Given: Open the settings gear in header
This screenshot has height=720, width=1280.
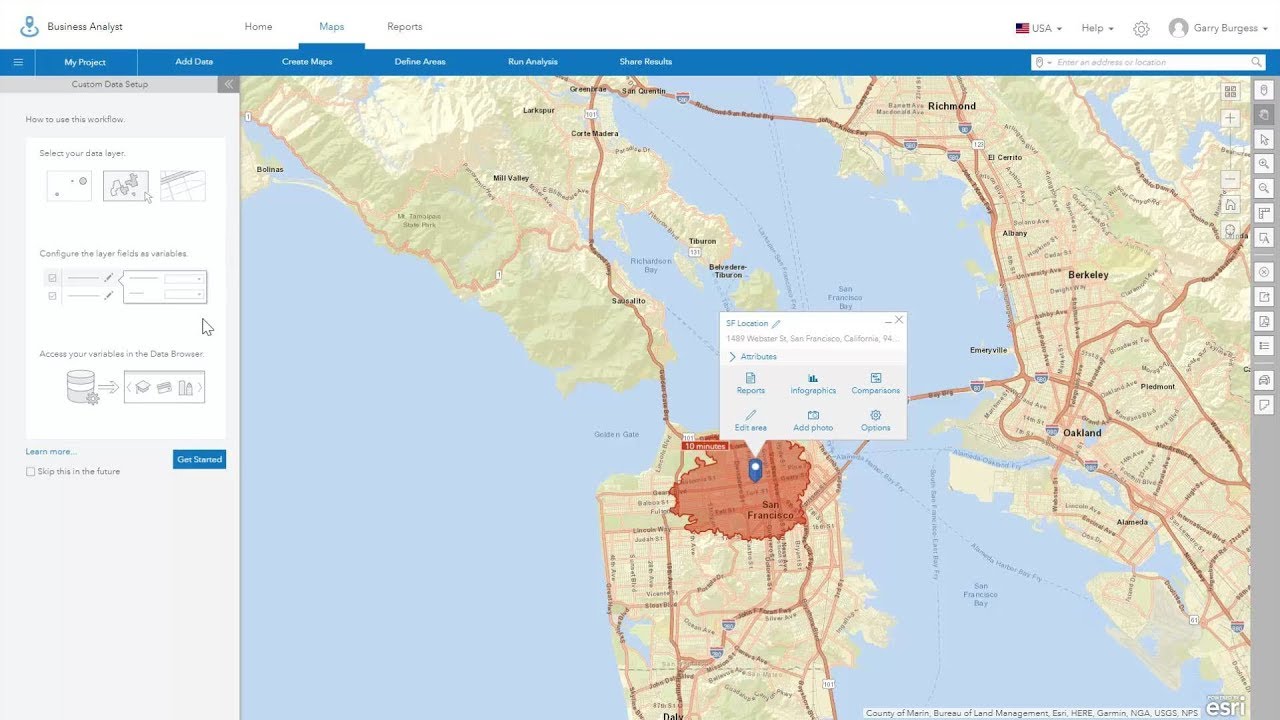Looking at the screenshot, I should pos(1141,29).
